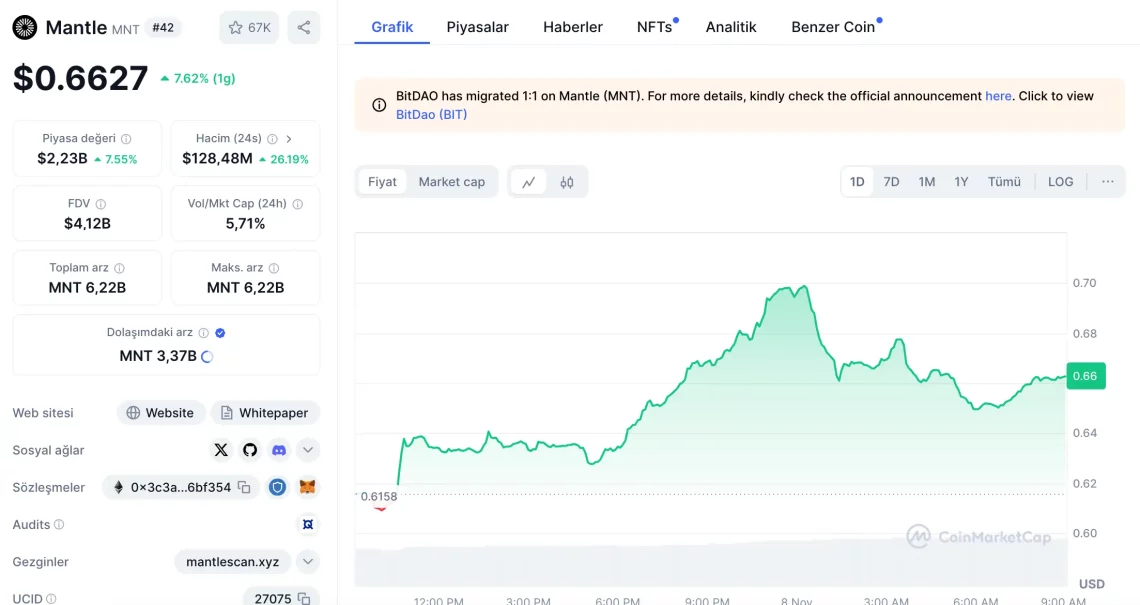The width and height of the screenshot is (1140, 605).
Task: Select the Tümü time range
Action: [x=1004, y=182]
